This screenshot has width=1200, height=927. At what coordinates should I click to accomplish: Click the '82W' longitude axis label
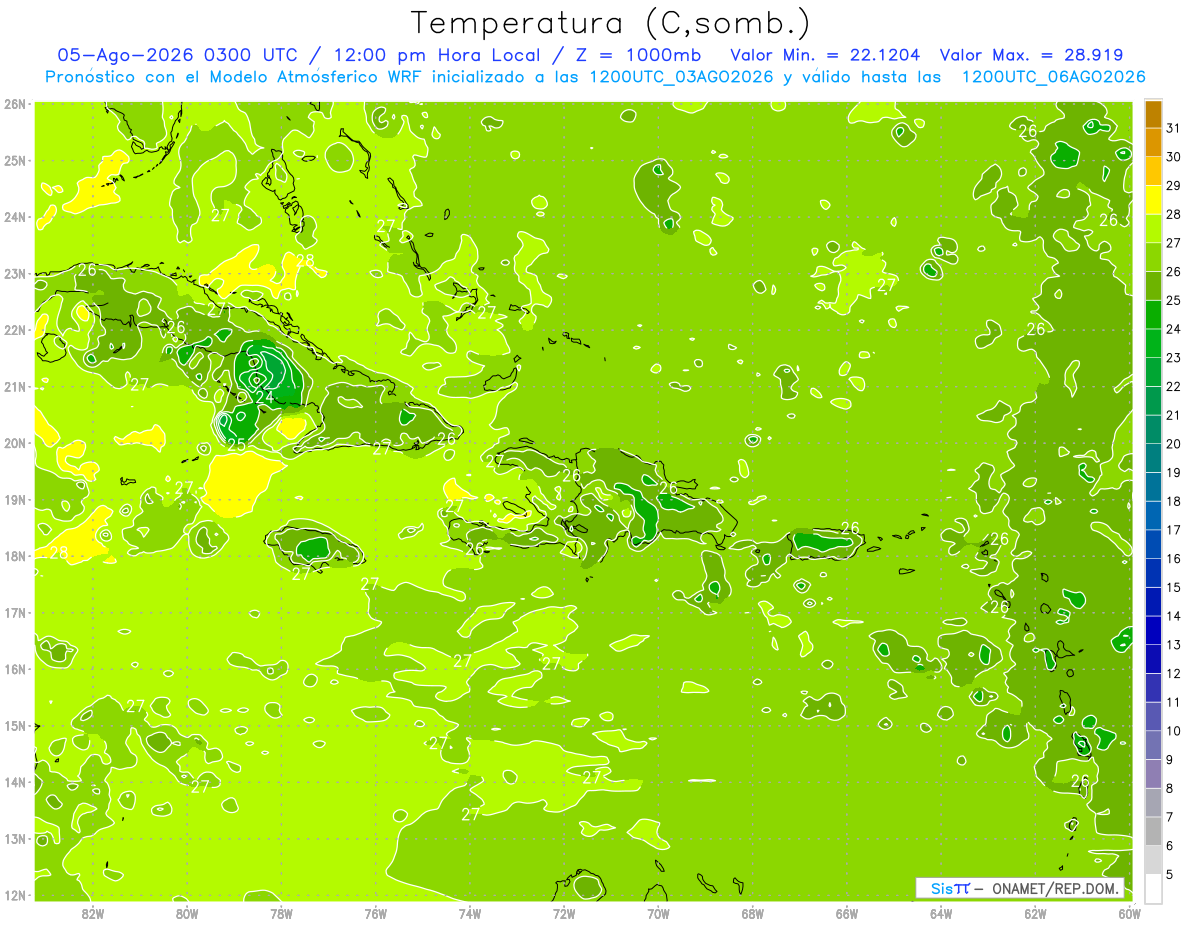[x=92, y=912]
